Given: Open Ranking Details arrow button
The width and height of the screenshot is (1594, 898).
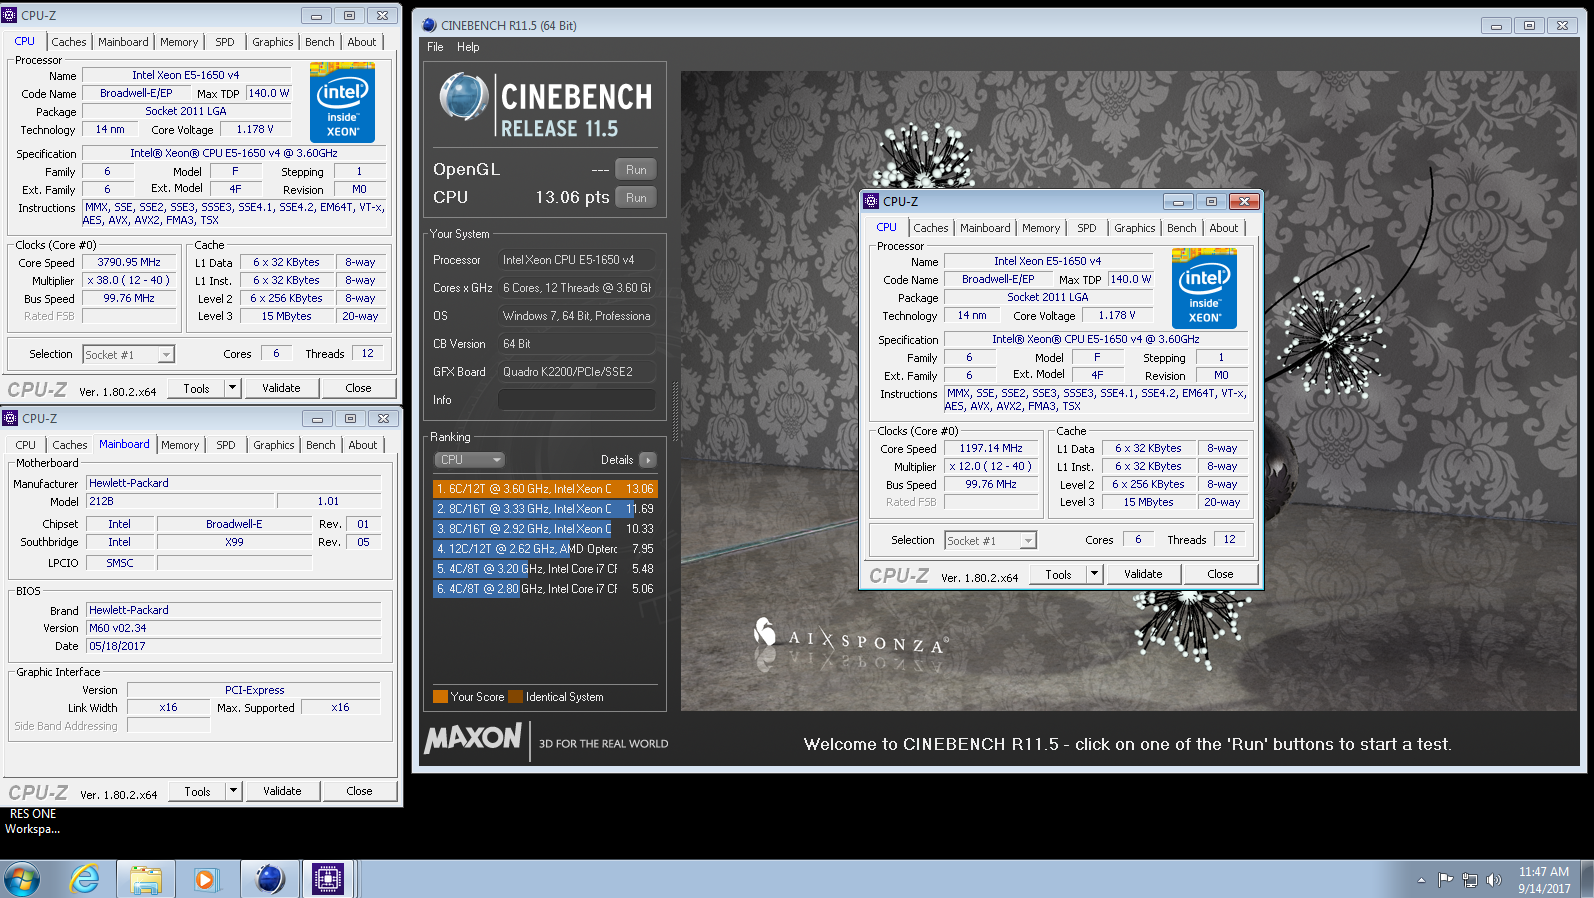Looking at the screenshot, I should [648, 460].
